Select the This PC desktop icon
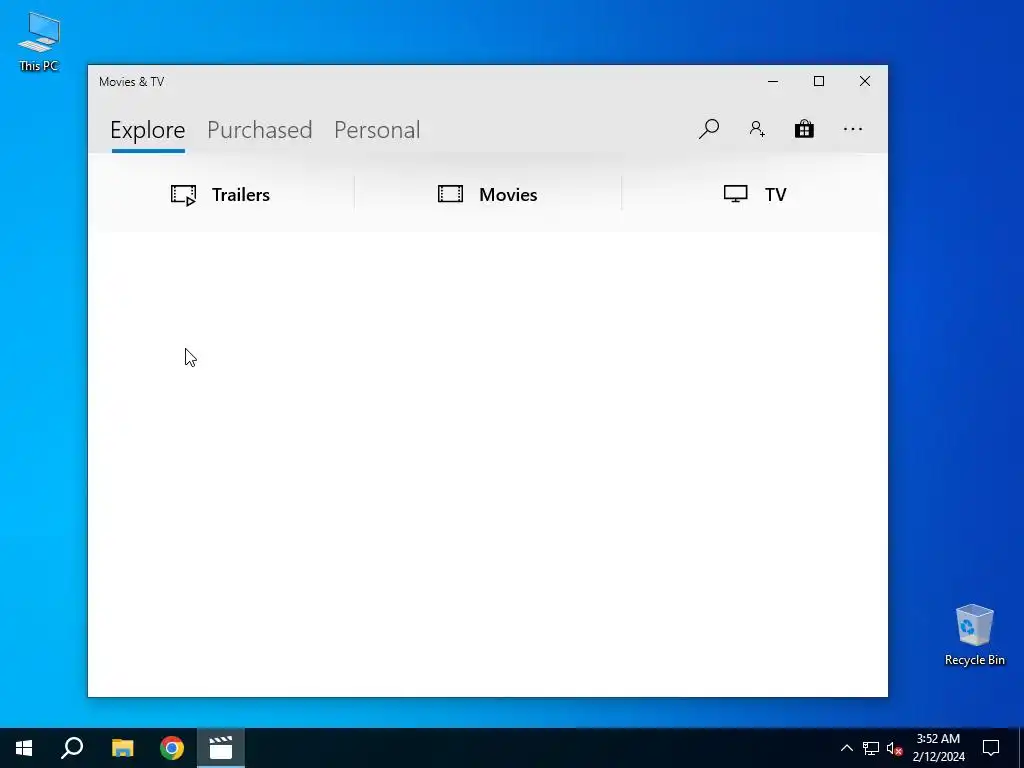 39,41
